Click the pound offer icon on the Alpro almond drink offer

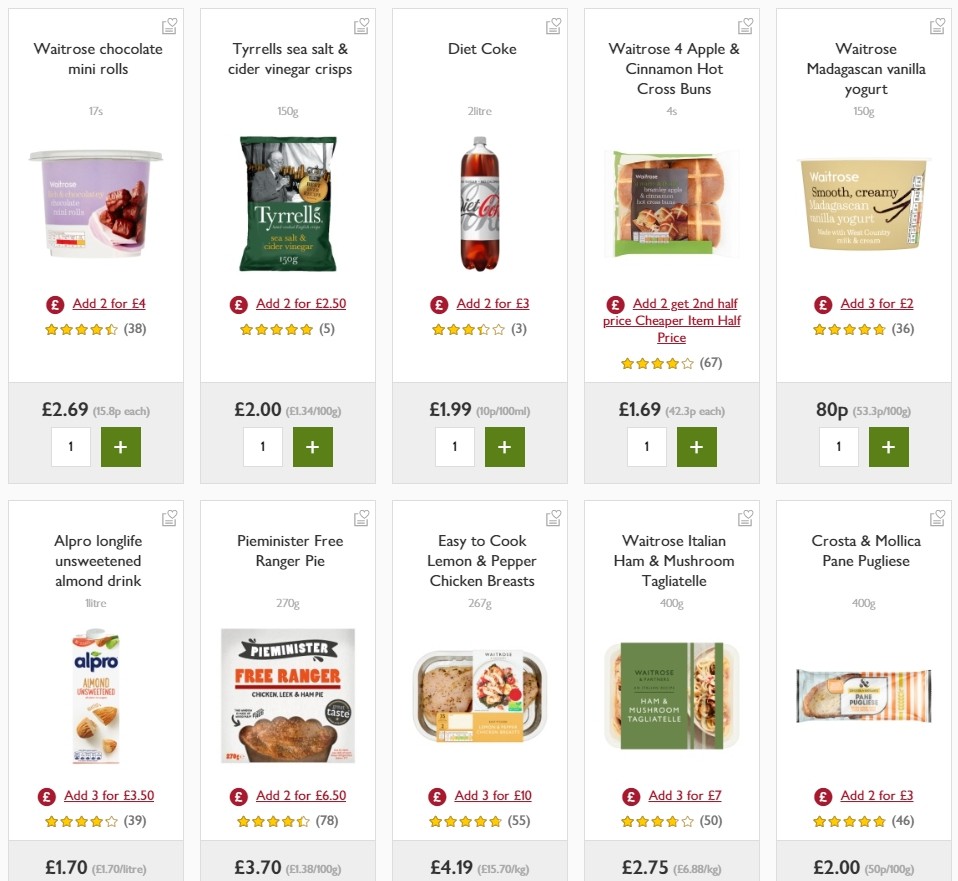46,796
